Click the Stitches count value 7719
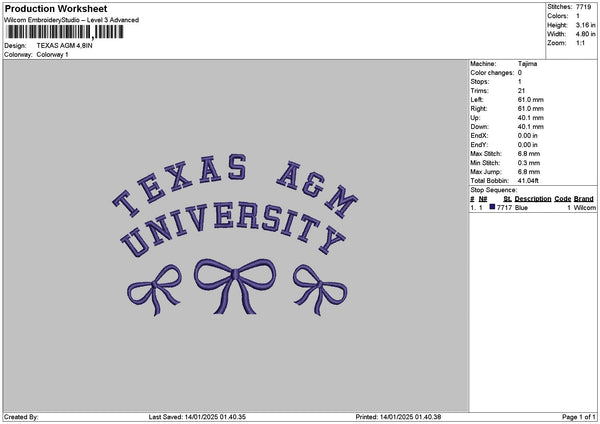This screenshot has height=424, width=600. click(x=584, y=7)
